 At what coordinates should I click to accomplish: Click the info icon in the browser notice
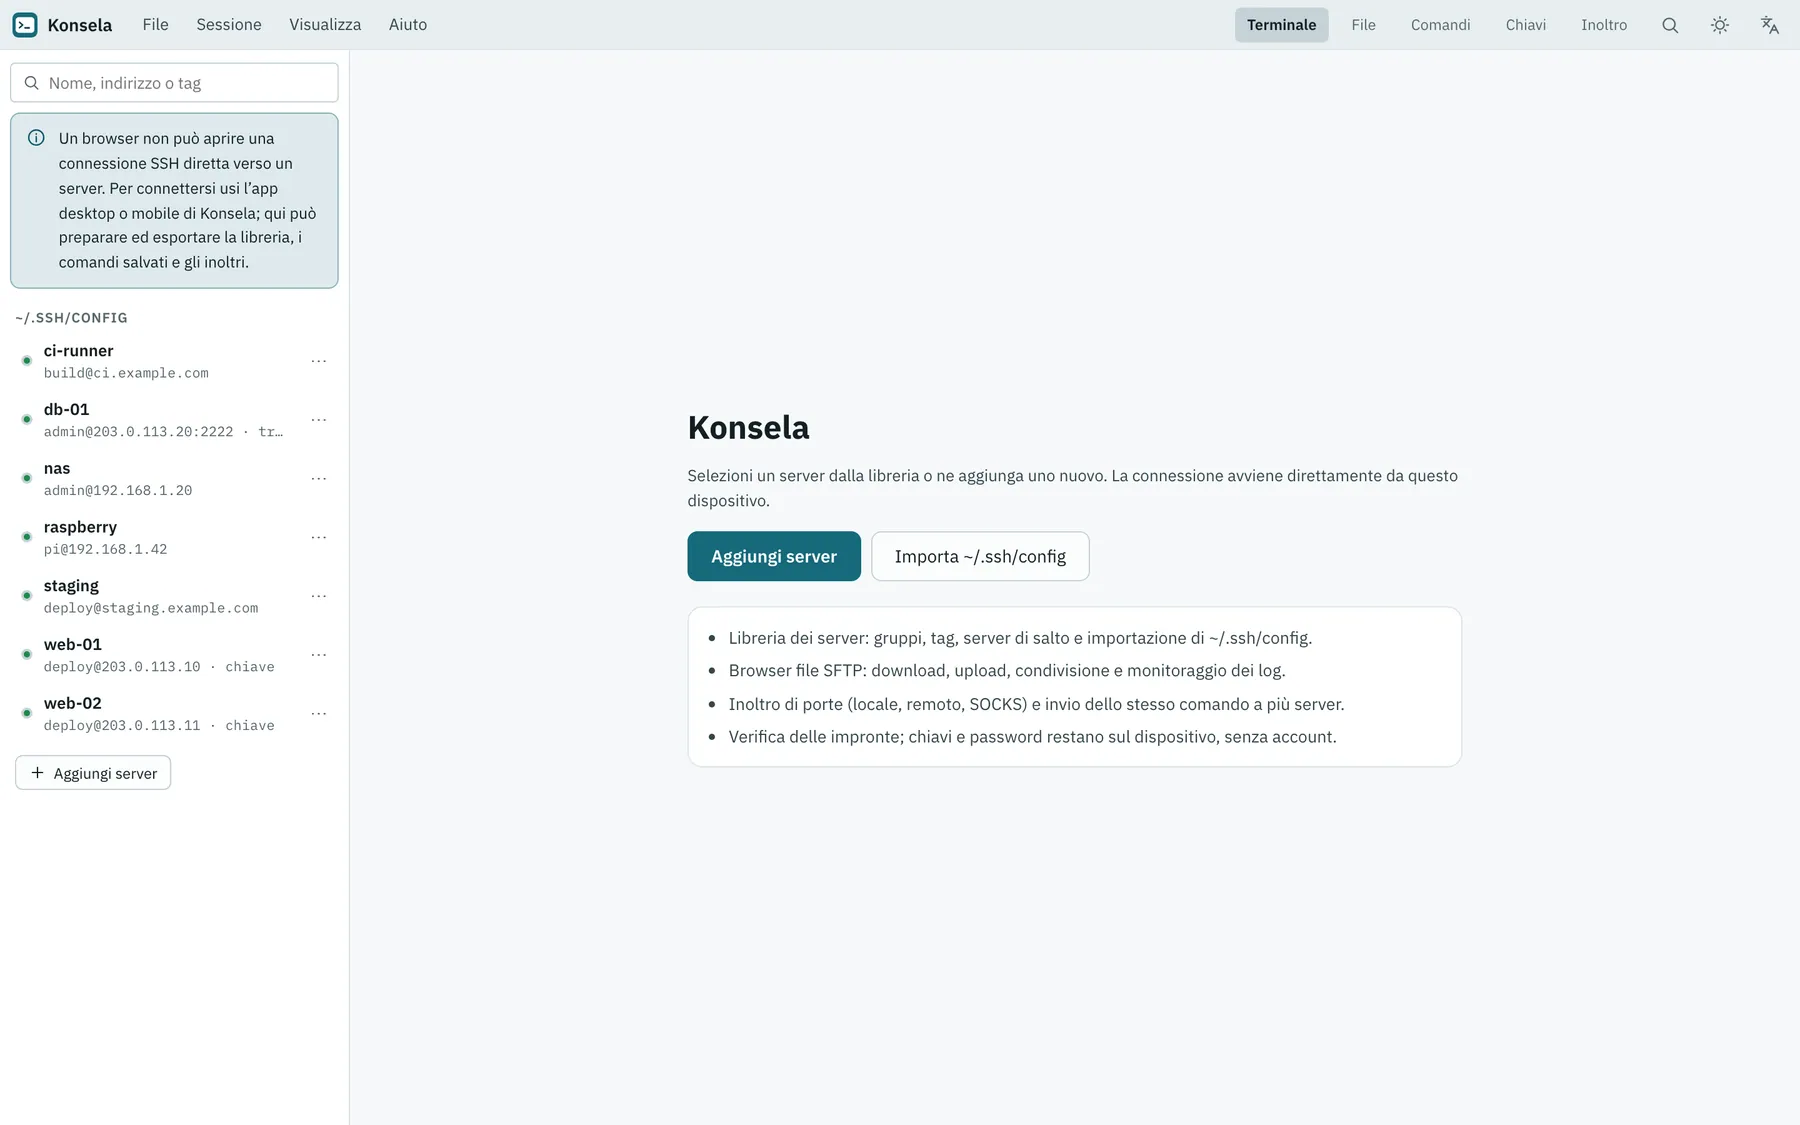pos(36,138)
